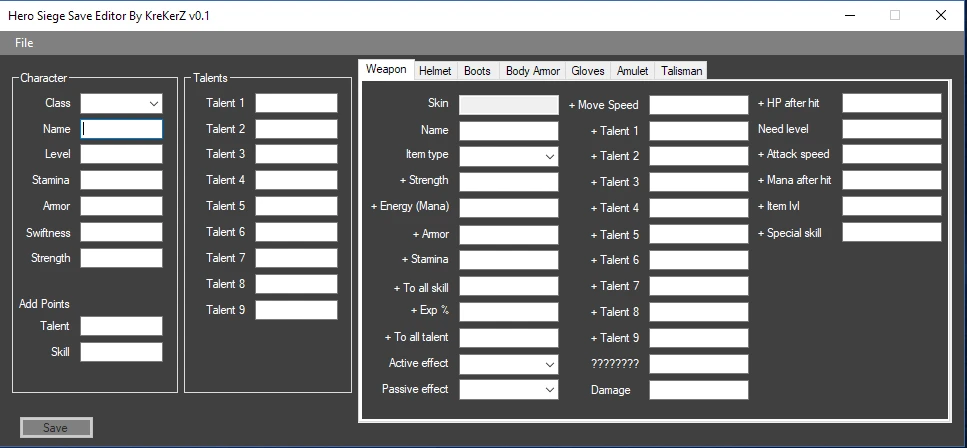This screenshot has height=448, width=967.
Task: Open the Active effect dropdown
Action: [x=509, y=364]
